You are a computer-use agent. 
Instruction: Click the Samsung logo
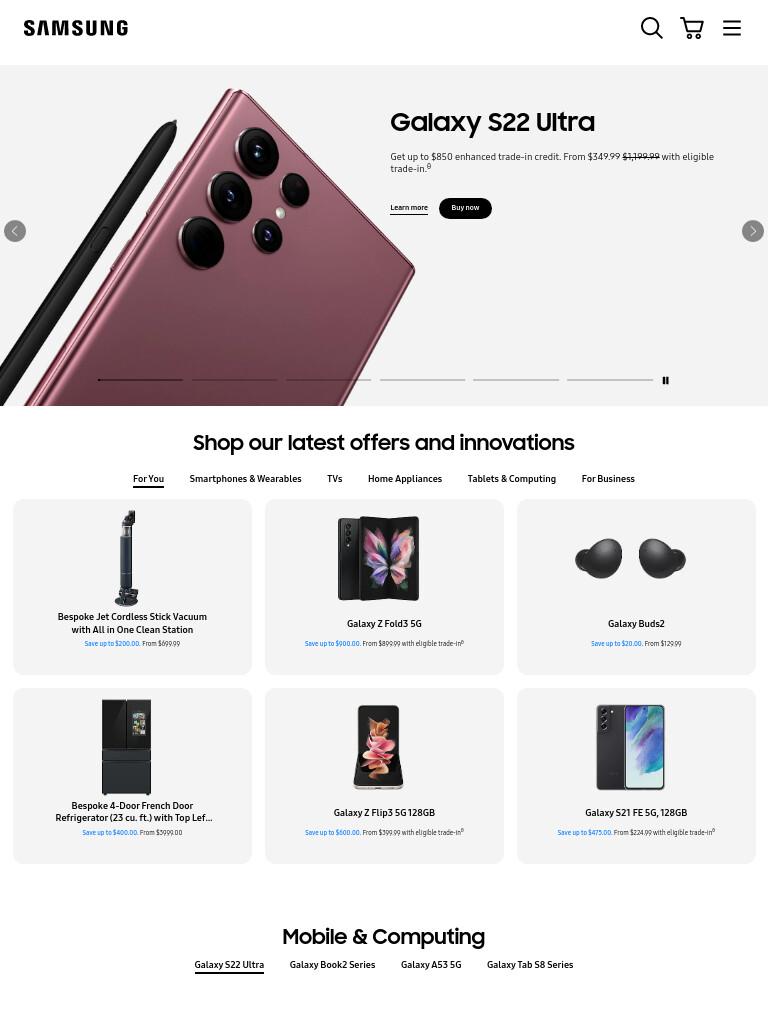click(x=76, y=28)
